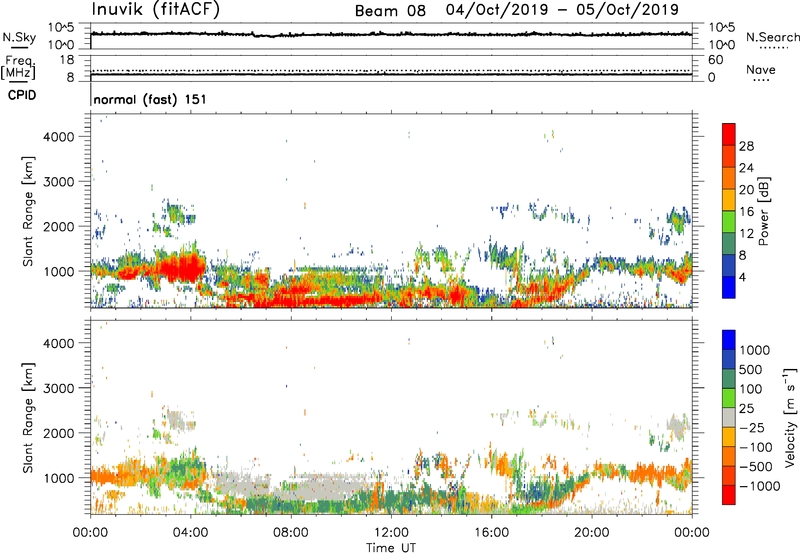Click the 'Inuvik (fitACF)' plot title

click(156, 10)
